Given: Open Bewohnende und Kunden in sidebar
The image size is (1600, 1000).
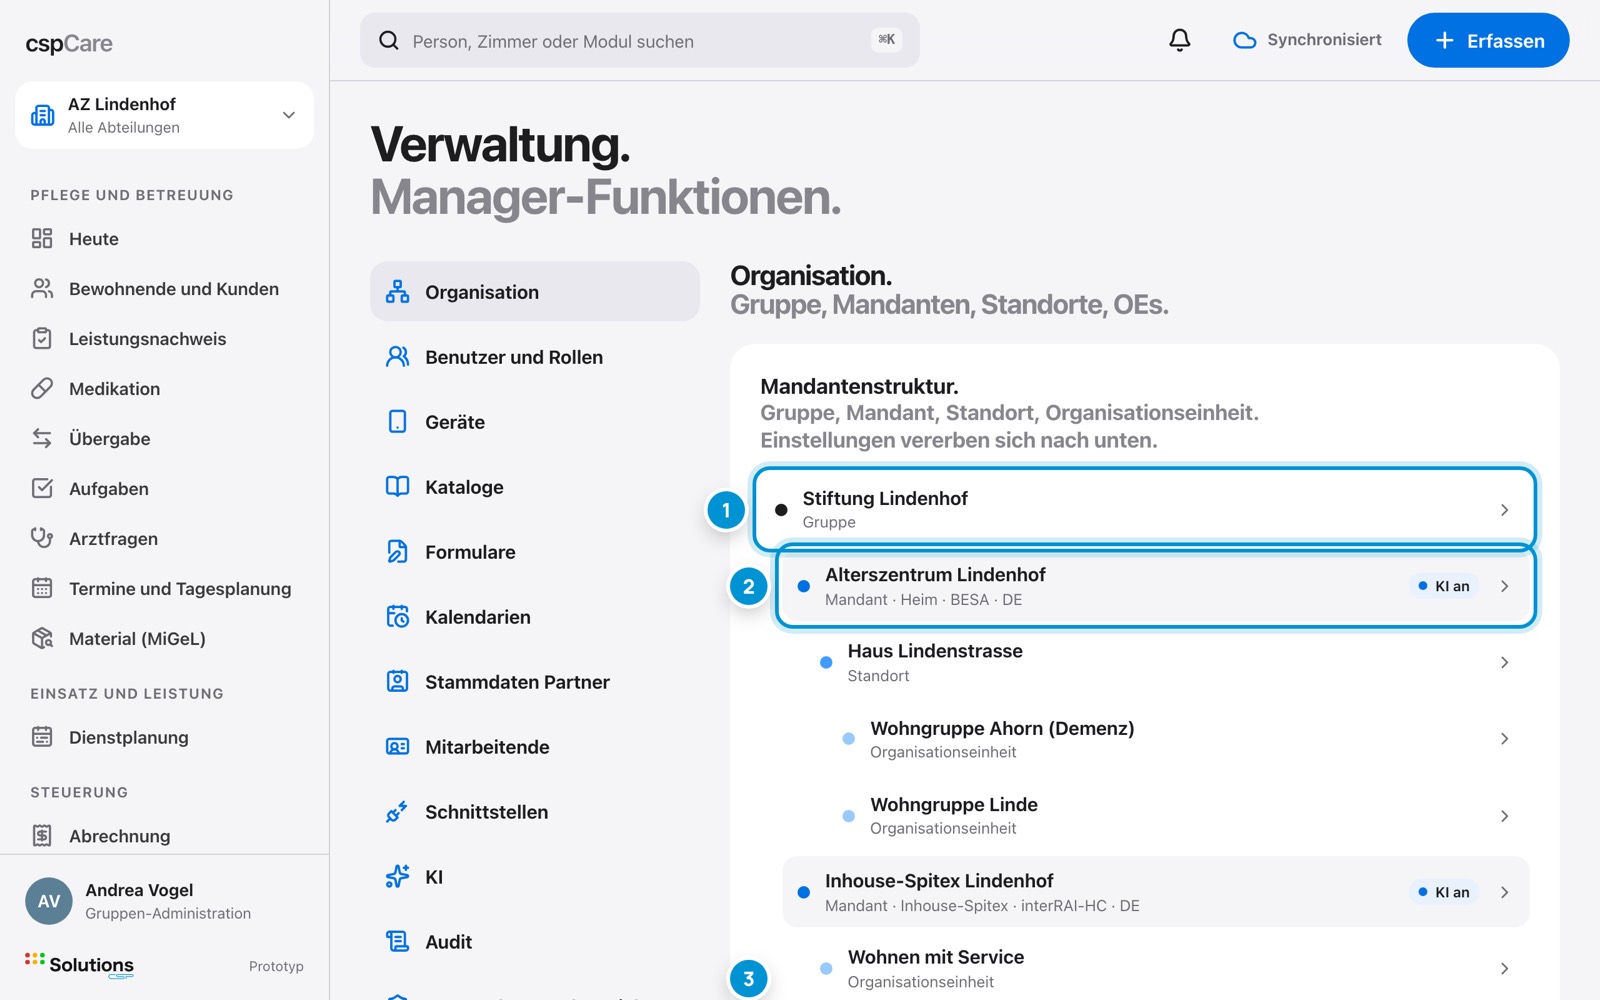Looking at the screenshot, I should (164, 288).
